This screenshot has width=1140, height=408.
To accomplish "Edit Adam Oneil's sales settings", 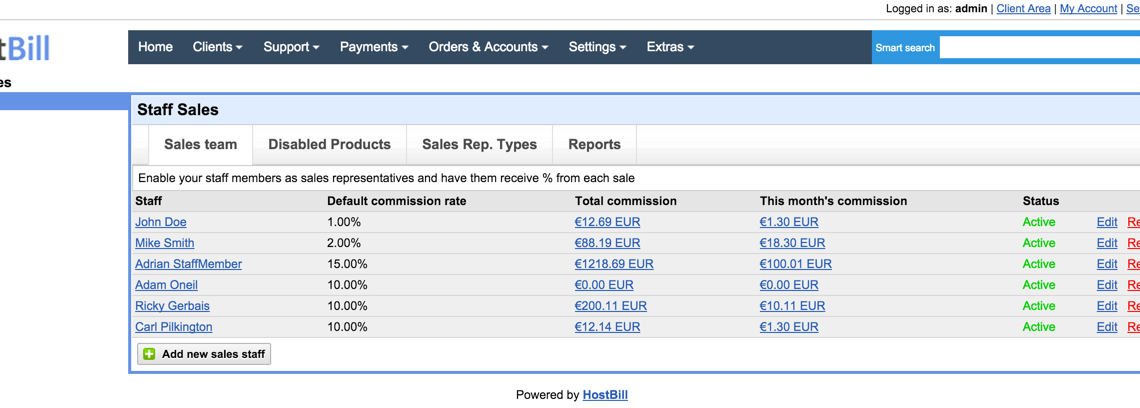I will [1107, 285].
